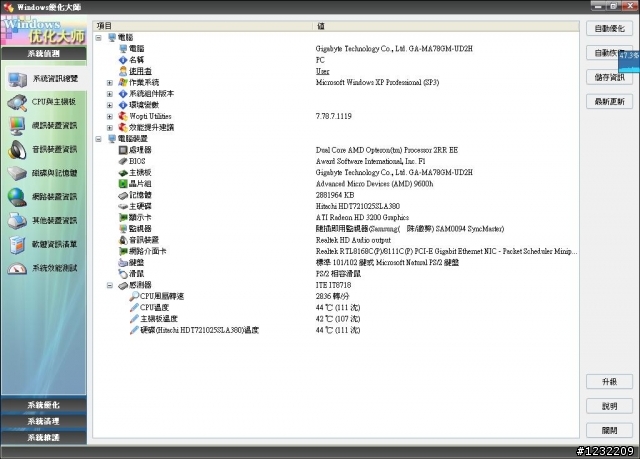640x459 pixels.
Task: Select 使用者 user row icon
Action: pyautogui.click(x=123, y=71)
